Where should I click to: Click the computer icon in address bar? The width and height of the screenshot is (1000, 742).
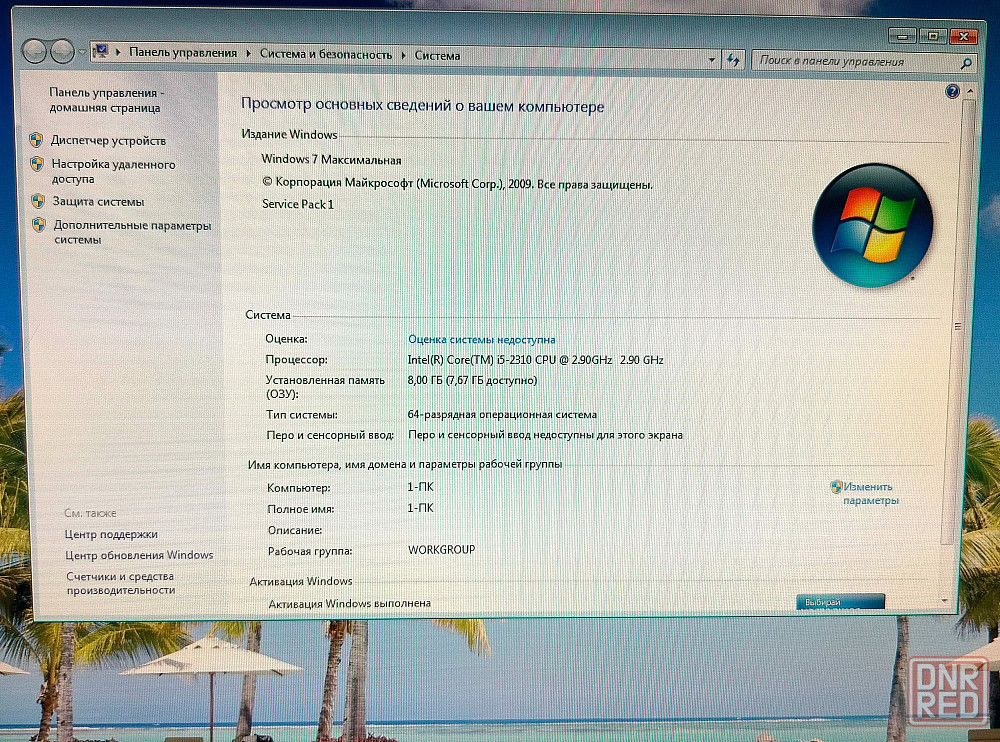click(100, 52)
